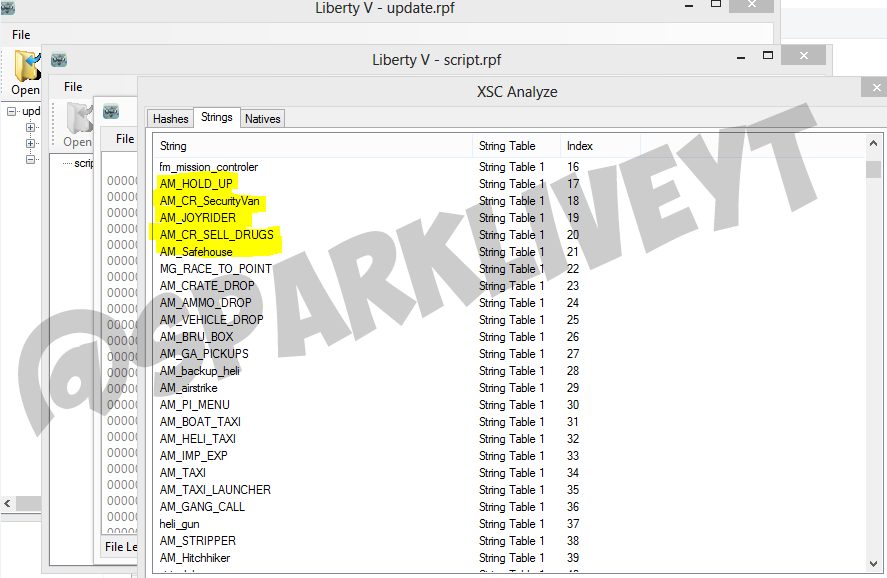Select the AM_airstrike string row

click(509, 387)
